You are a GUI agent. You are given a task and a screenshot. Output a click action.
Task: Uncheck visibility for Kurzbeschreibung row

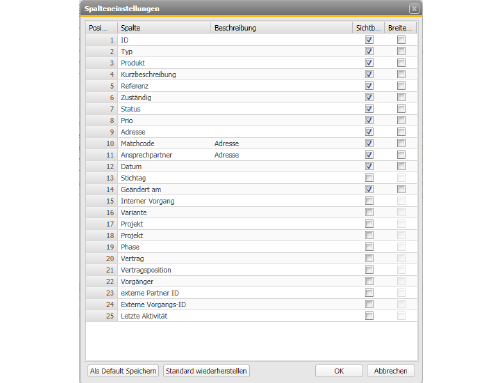click(x=369, y=74)
